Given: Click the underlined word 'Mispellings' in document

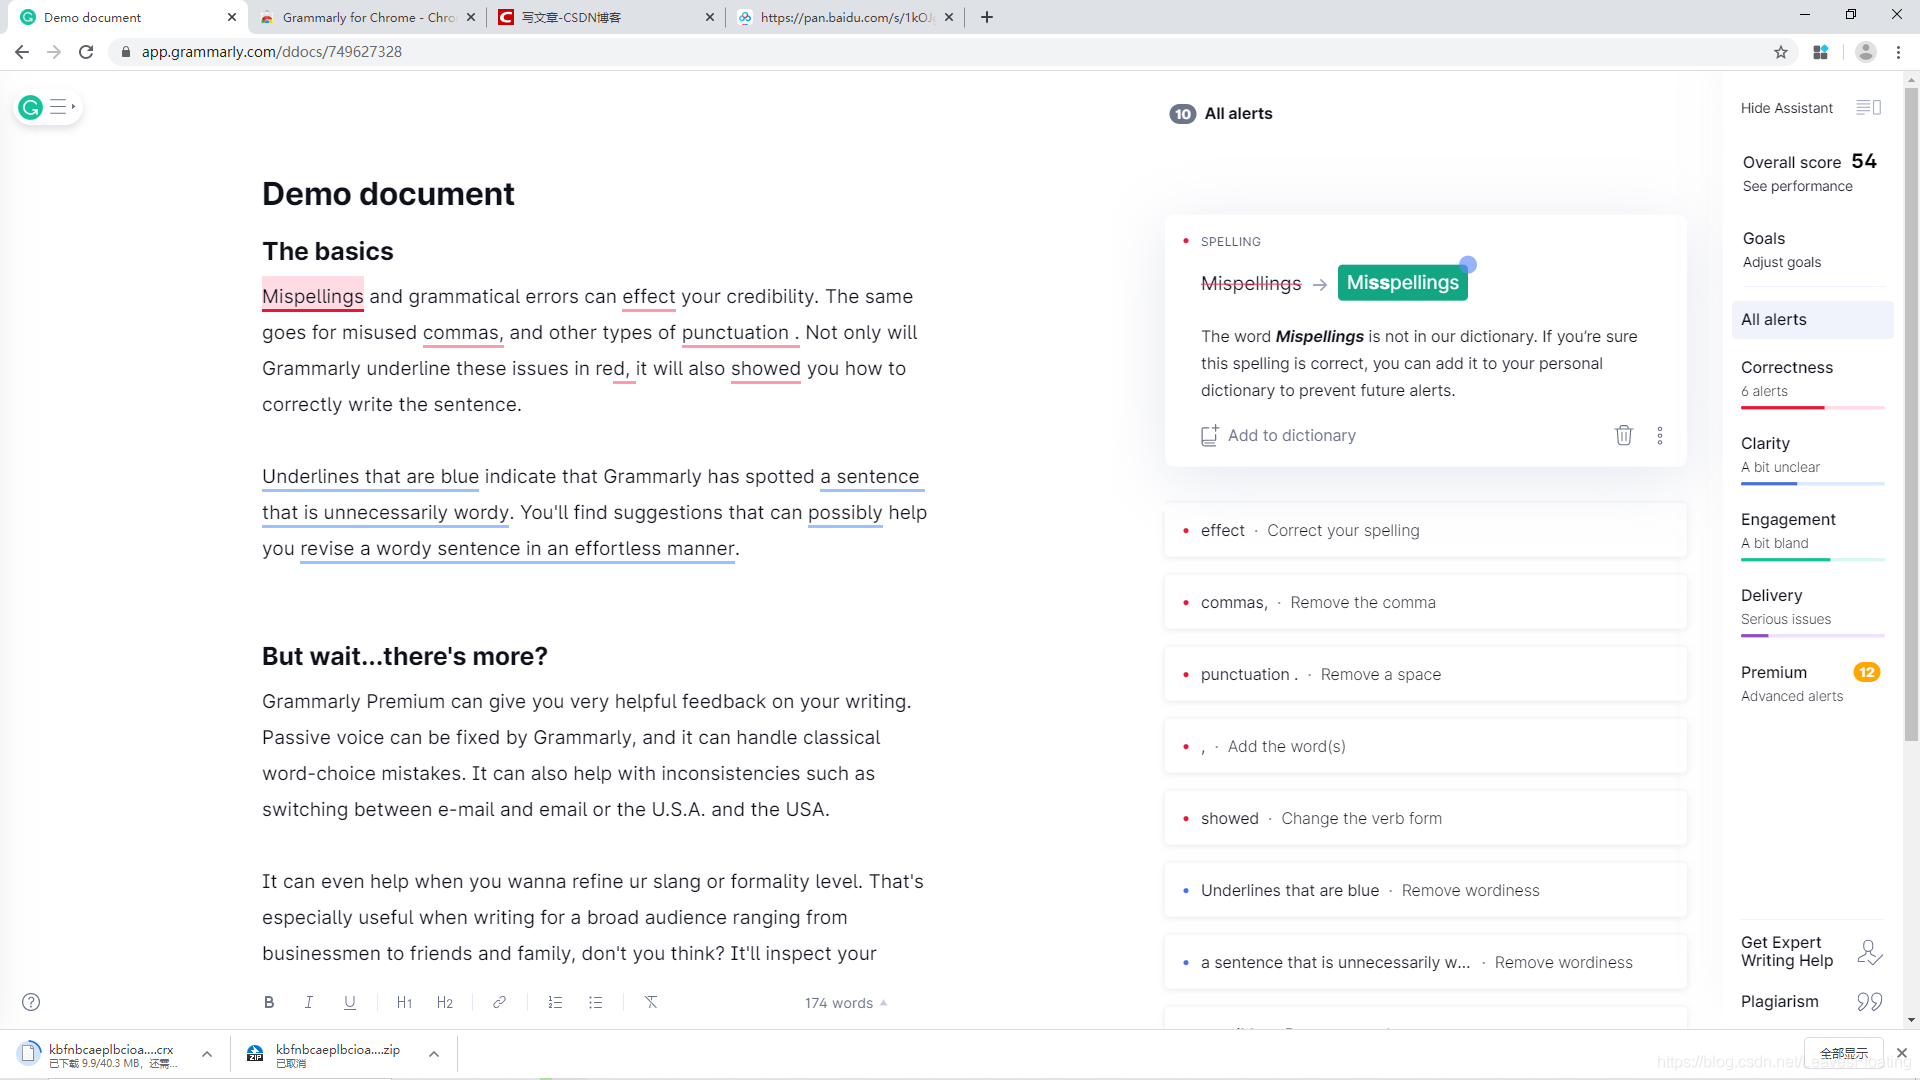Looking at the screenshot, I should point(312,296).
